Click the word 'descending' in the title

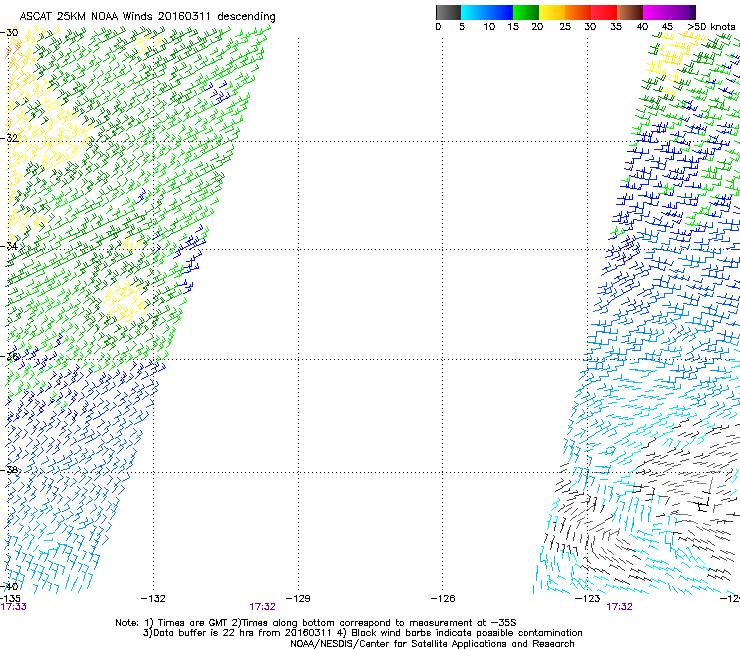pos(246,17)
